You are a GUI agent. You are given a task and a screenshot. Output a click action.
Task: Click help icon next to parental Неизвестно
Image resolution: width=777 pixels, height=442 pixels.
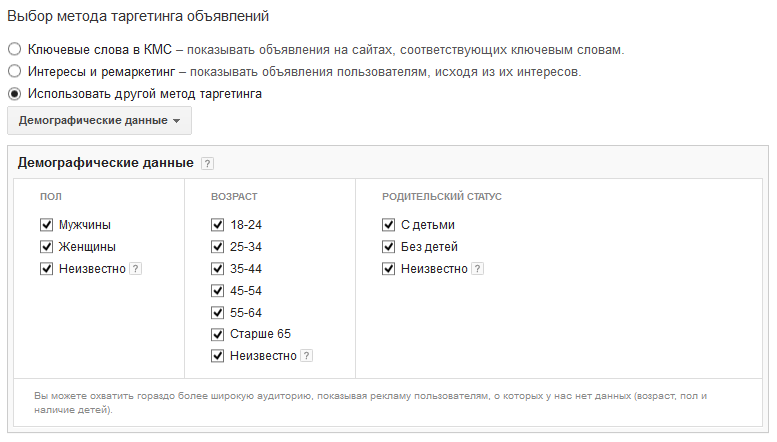477,269
